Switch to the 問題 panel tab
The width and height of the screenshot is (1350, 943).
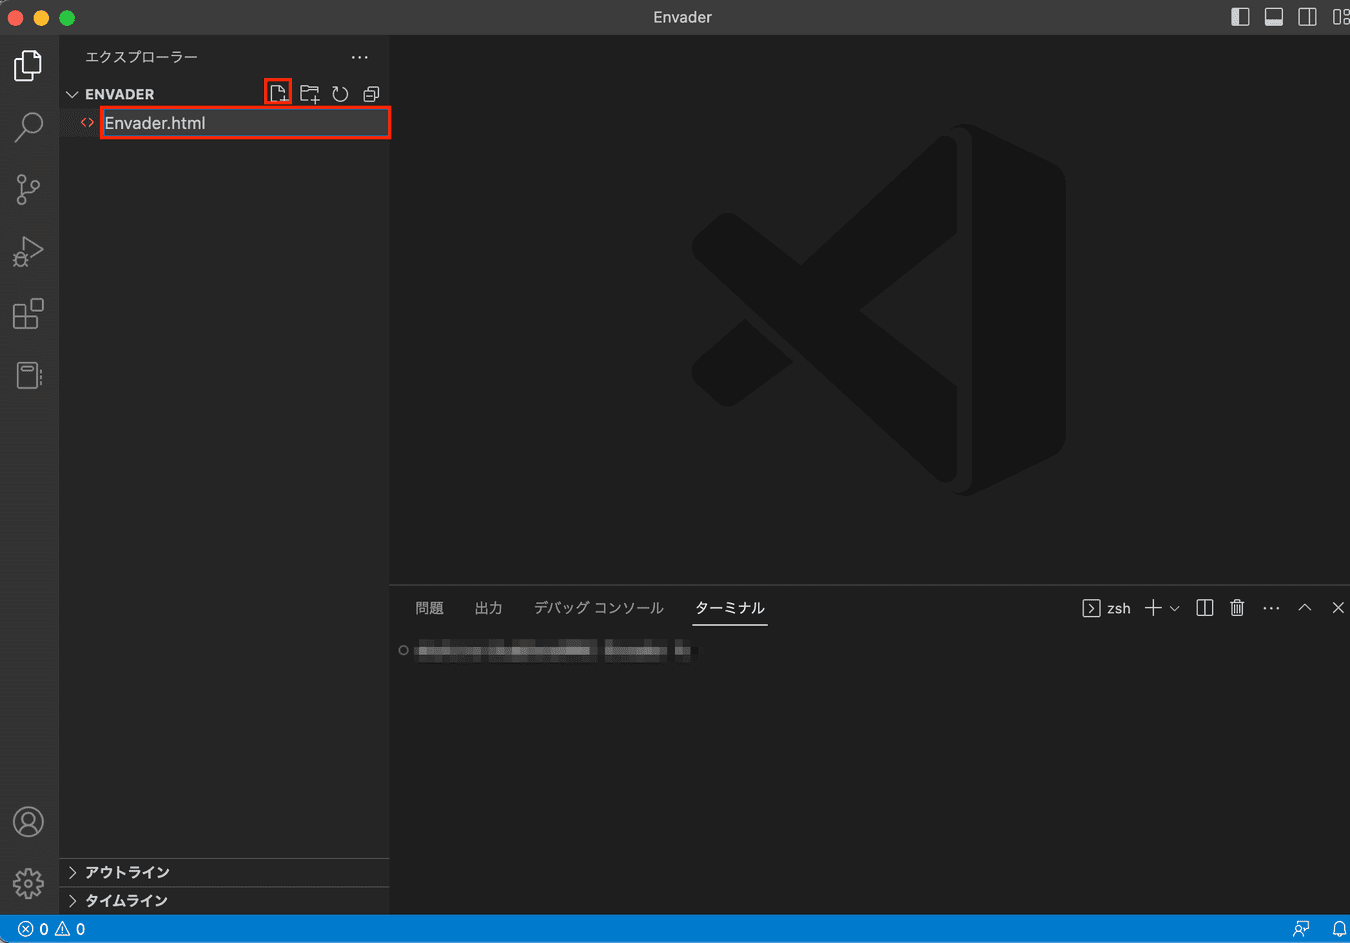click(429, 608)
